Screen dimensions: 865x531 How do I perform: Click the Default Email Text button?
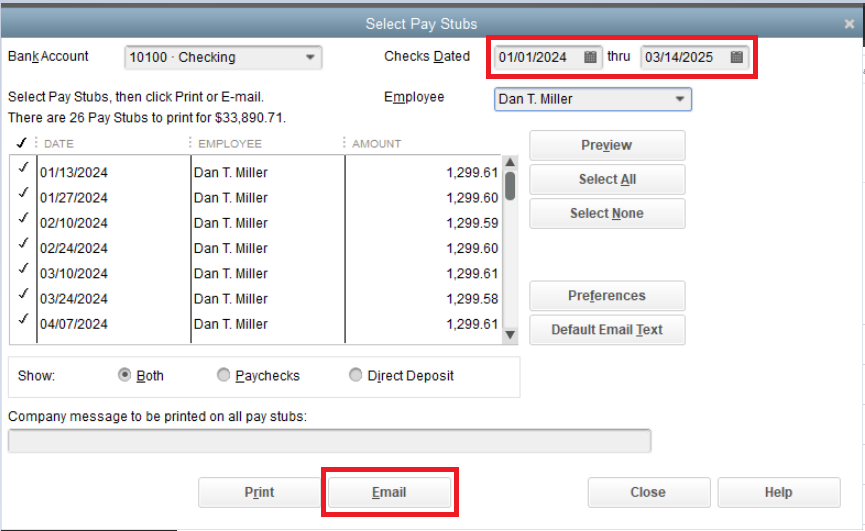pos(607,330)
